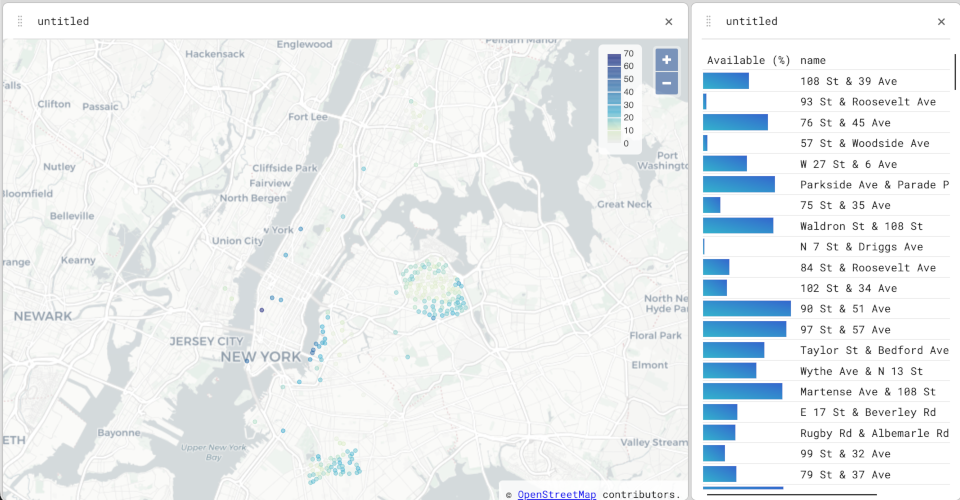Grab the table panel drag handle
Image resolution: width=960 pixels, height=500 pixels.
click(x=709, y=21)
